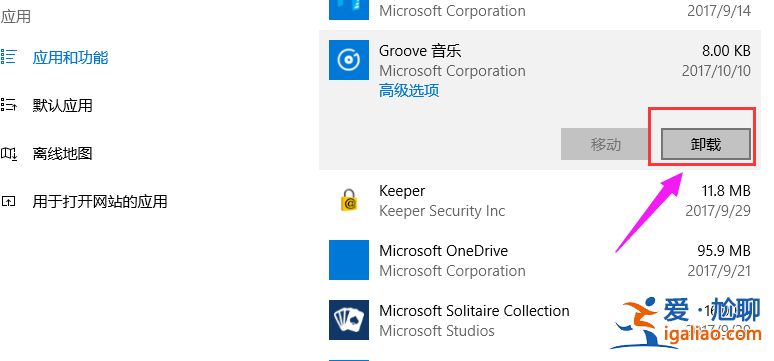Viewport: 774px width, 361px height.
Task: Select Microsoft Solitaire Collection entry name
Action: 474,311
